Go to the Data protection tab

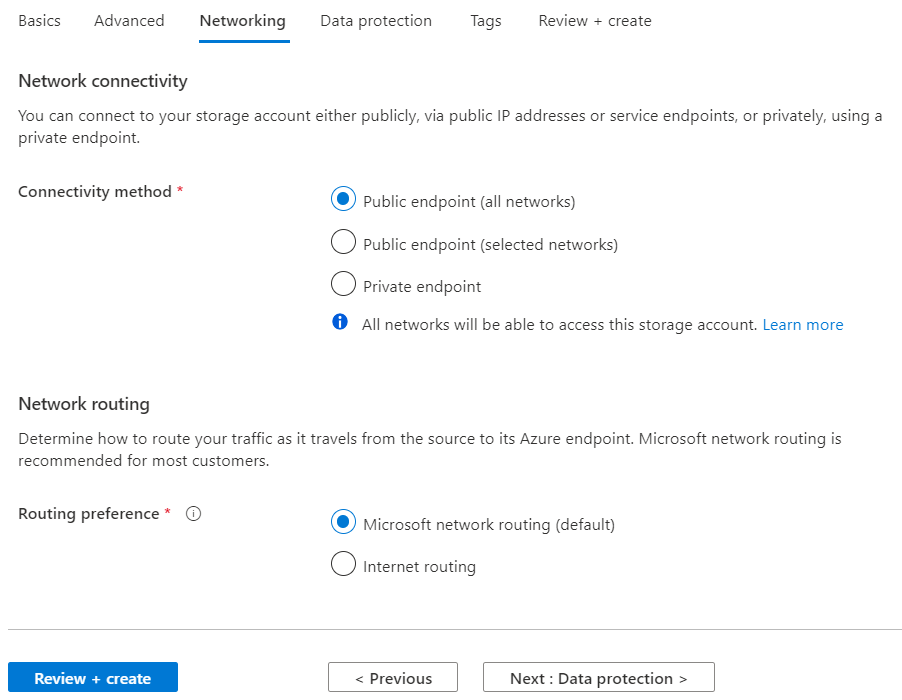click(x=376, y=21)
